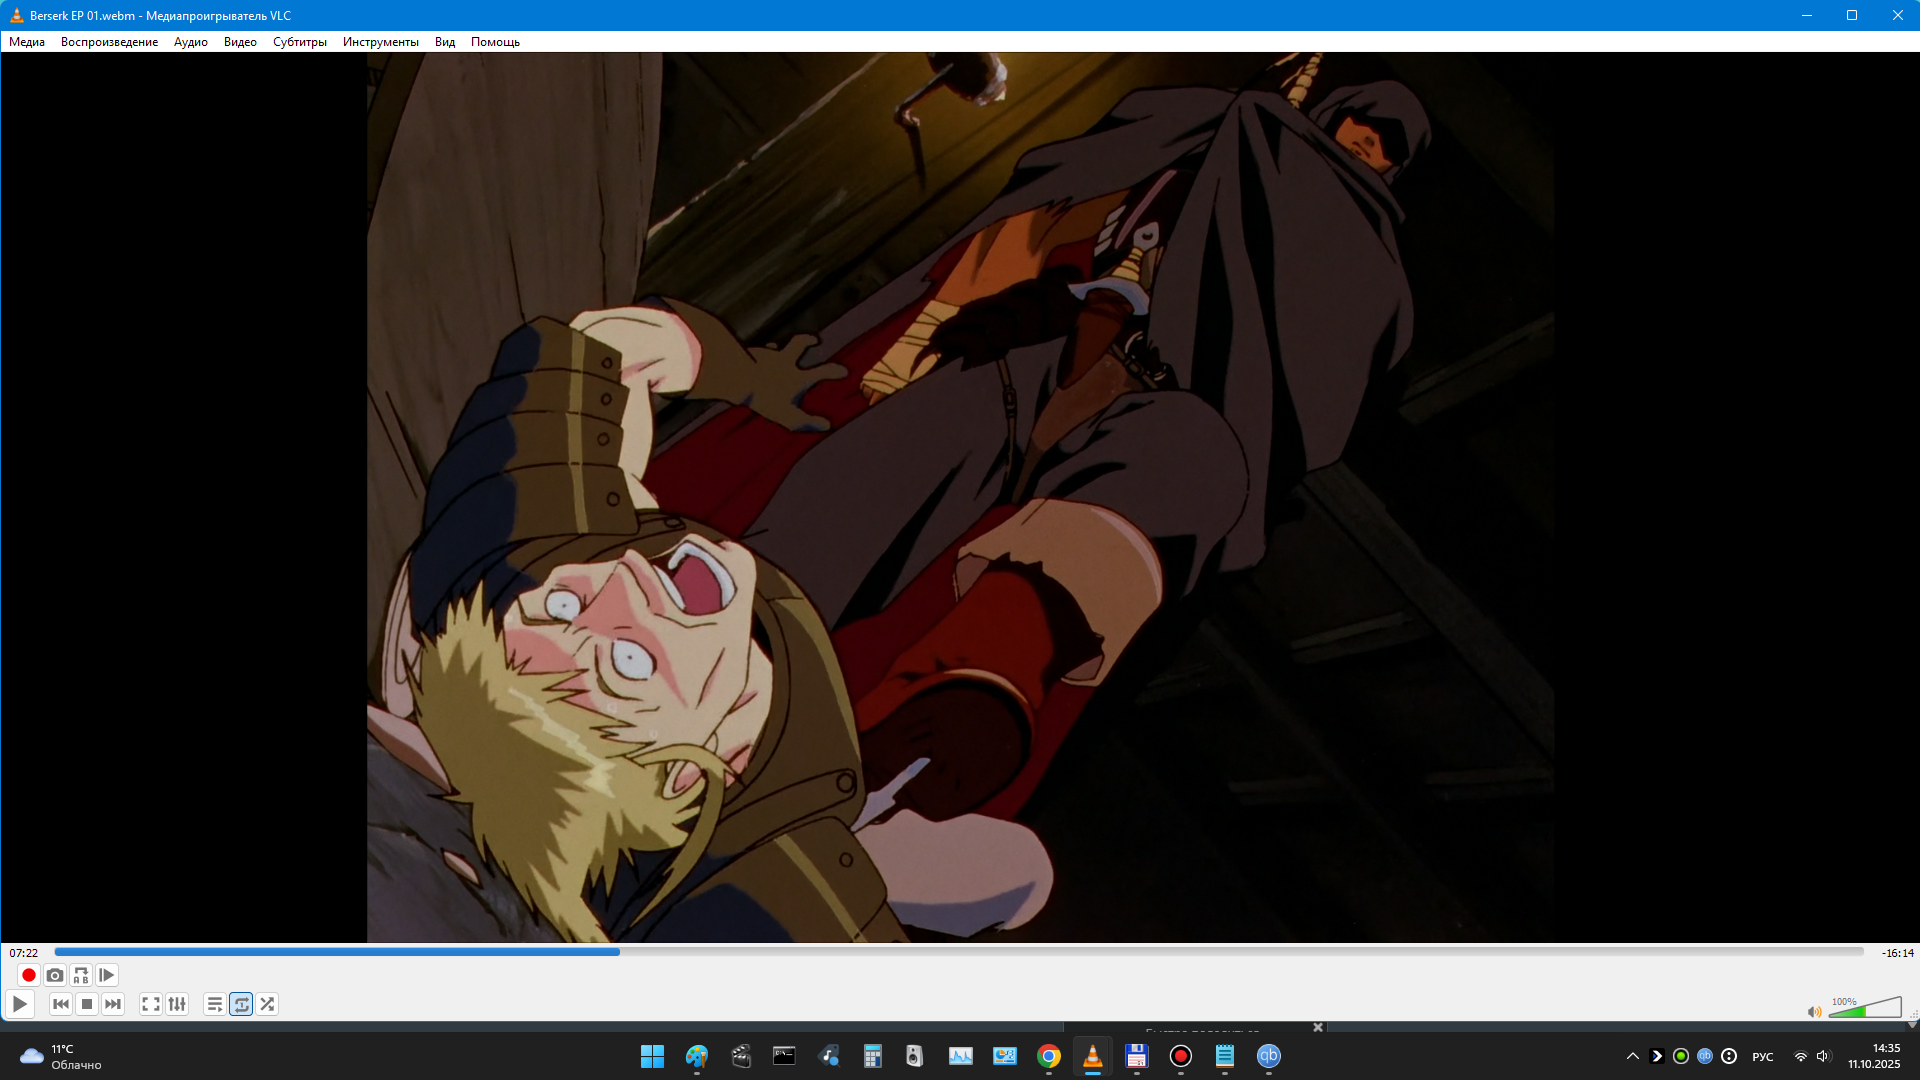Click the remaining time -16:14 label
This screenshot has width=1920, height=1080.
coord(1897,953)
